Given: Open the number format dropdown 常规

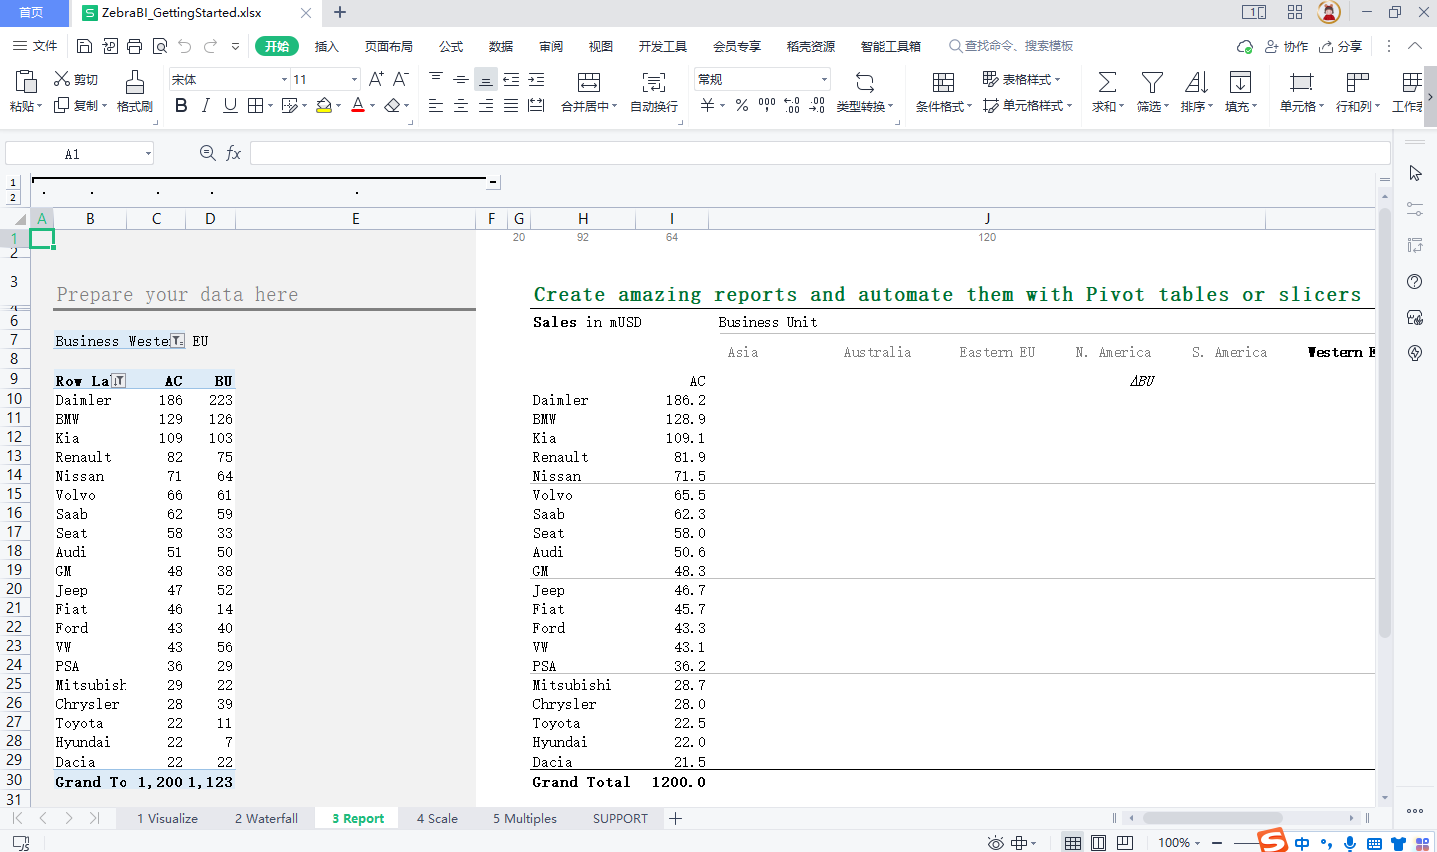Looking at the screenshot, I should (x=824, y=79).
